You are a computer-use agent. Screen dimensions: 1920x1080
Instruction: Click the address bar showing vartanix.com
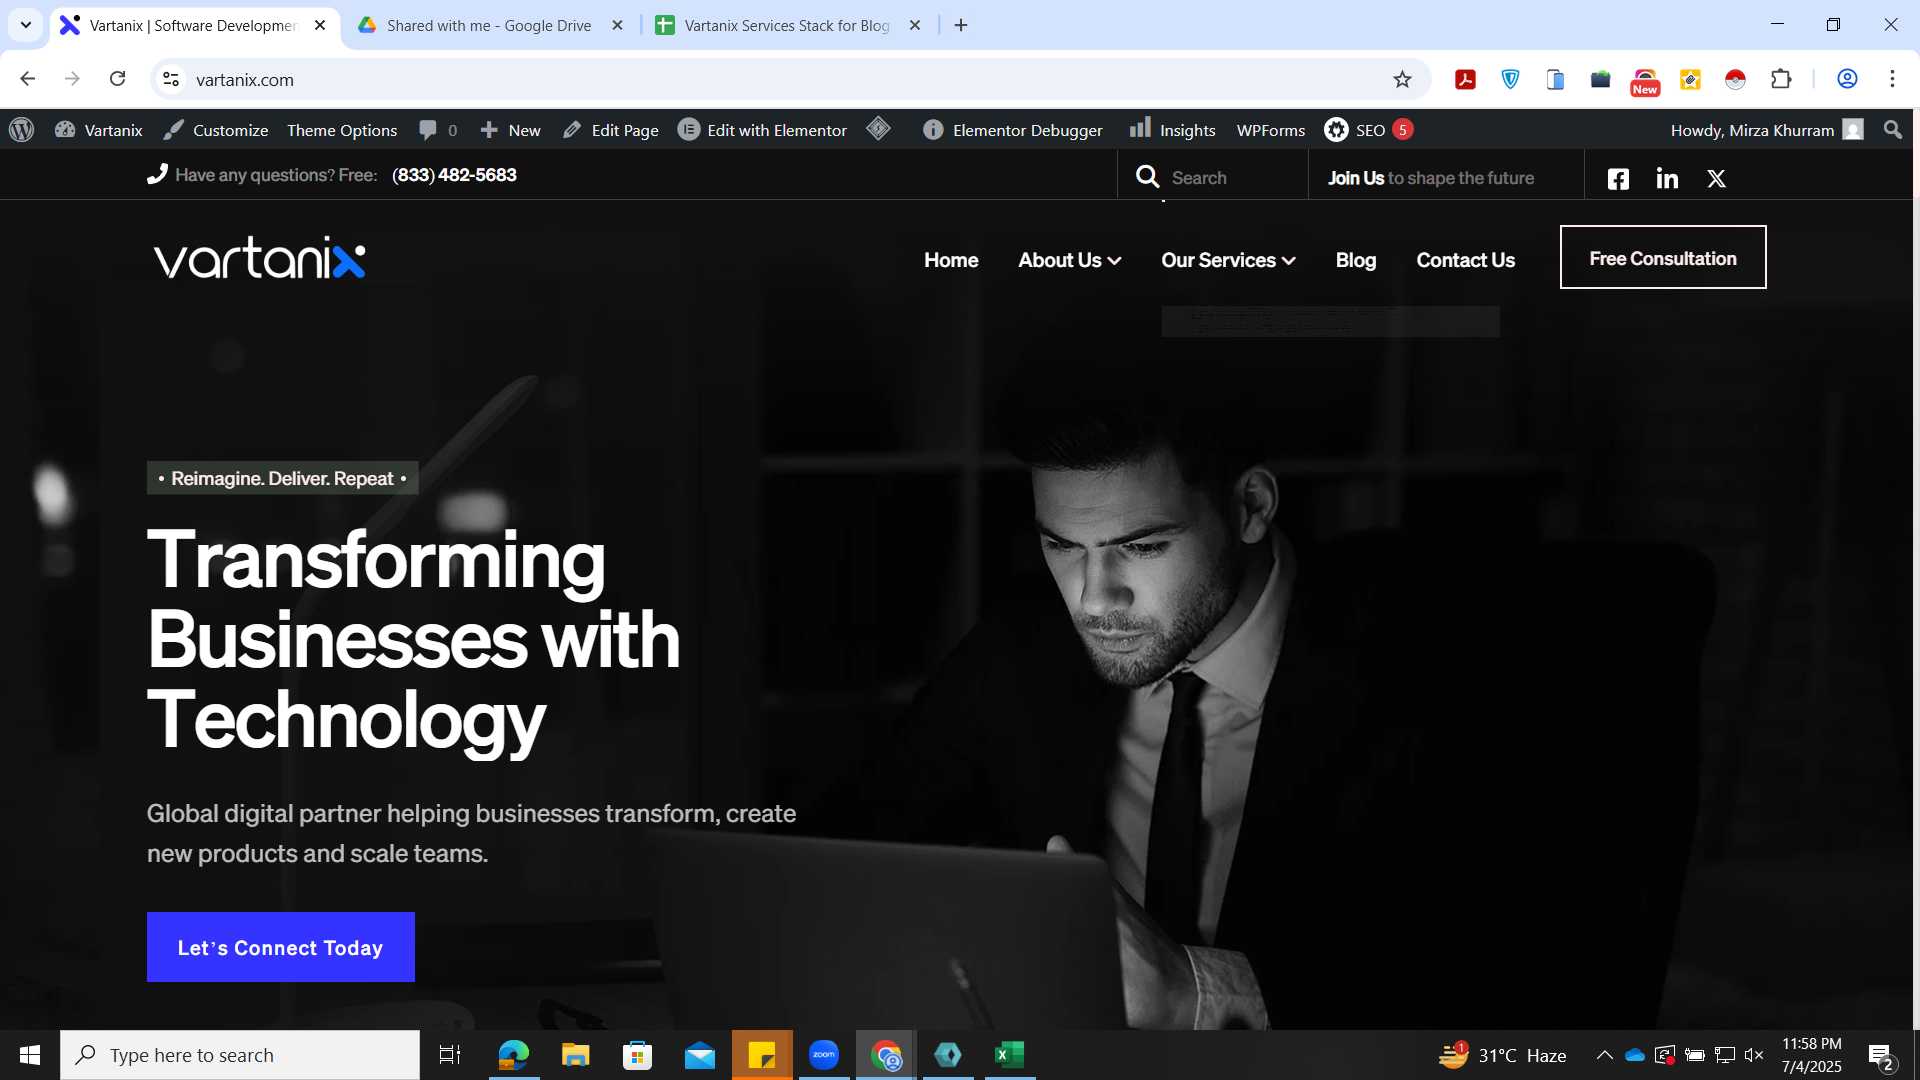click(790, 79)
